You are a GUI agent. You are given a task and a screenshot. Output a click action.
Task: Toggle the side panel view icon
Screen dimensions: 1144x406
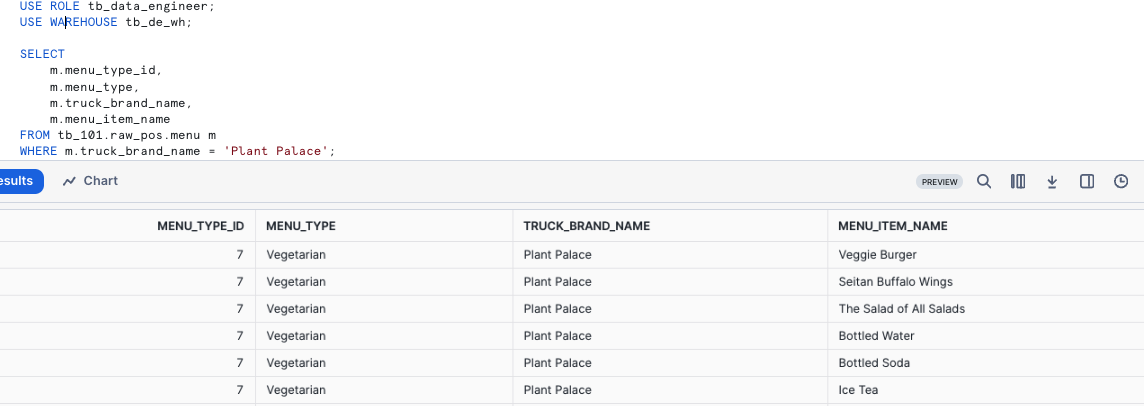coord(1087,181)
